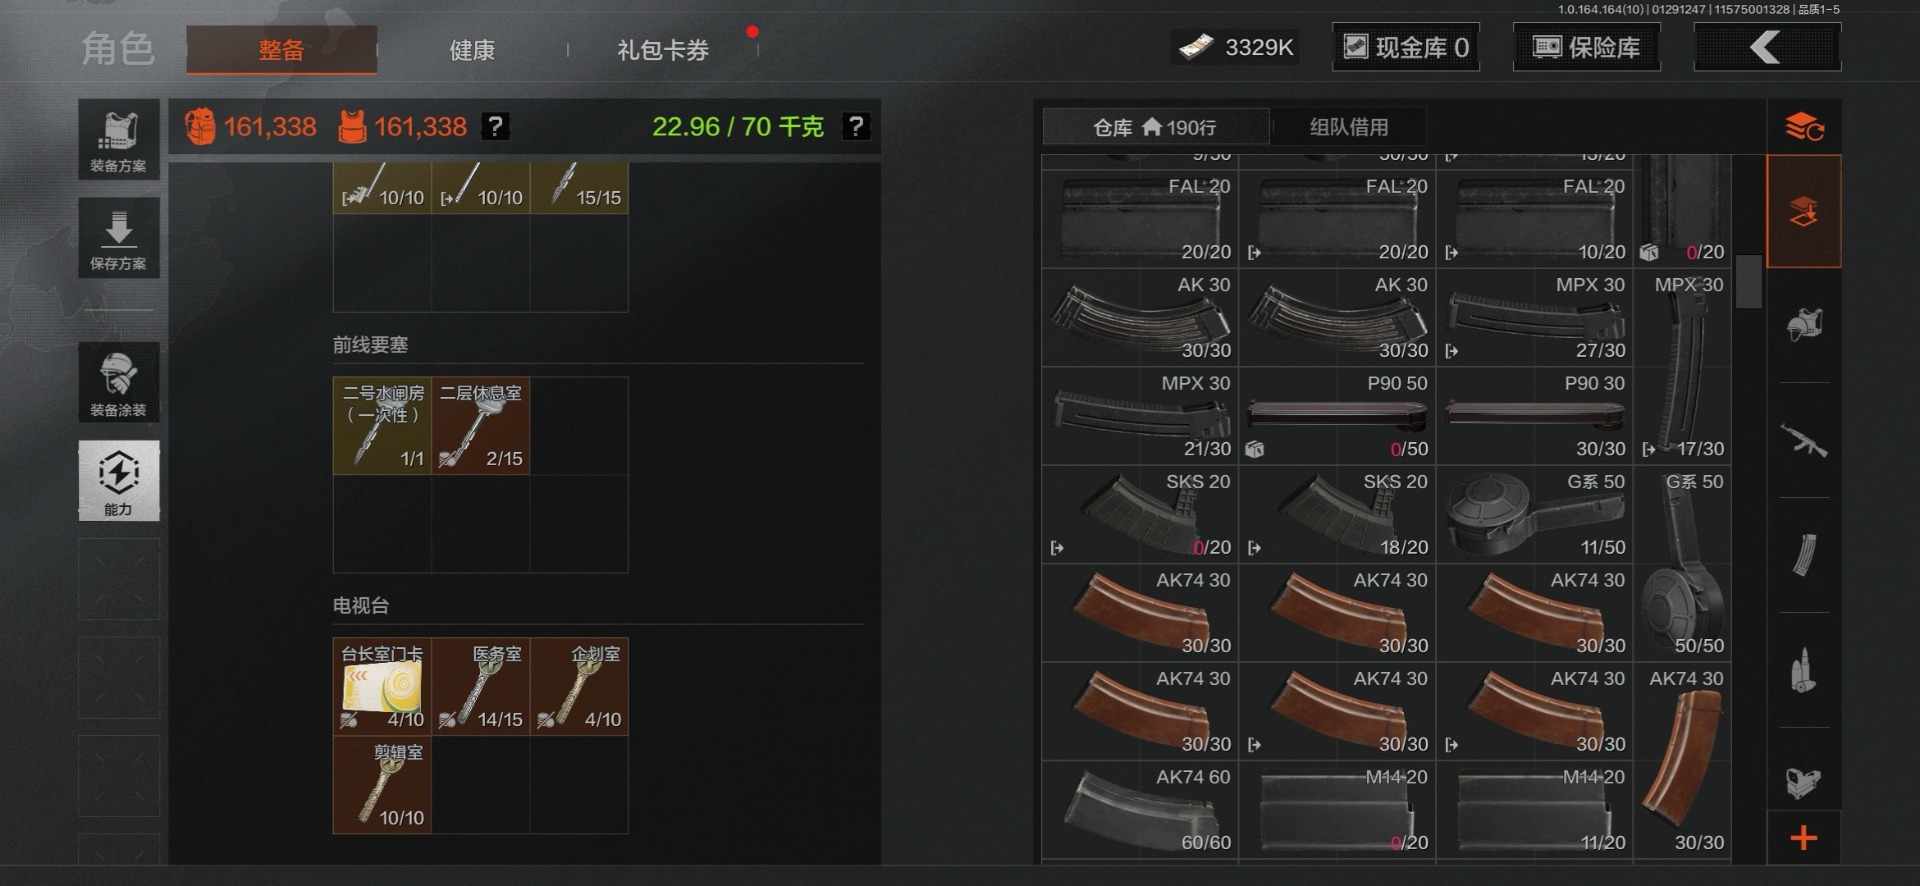Select the 能力 ability icon

click(x=119, y=481)
